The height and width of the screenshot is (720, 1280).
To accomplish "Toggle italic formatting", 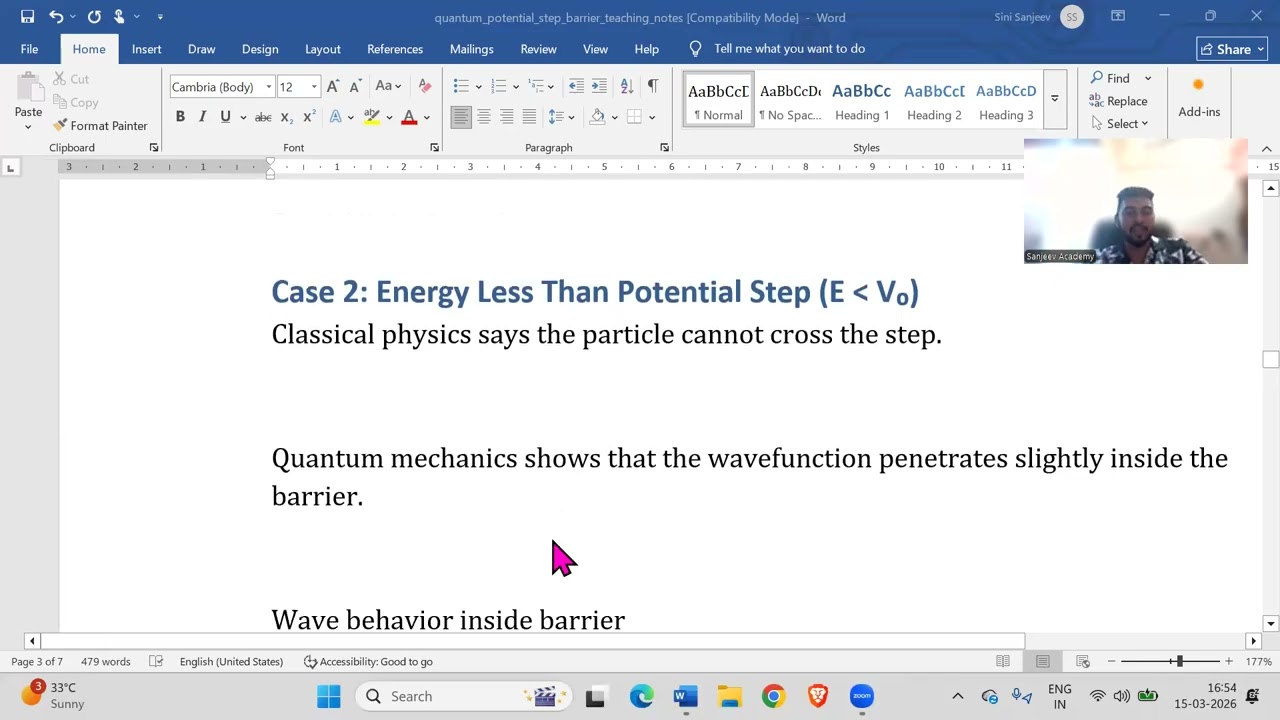I will [202, 117].
